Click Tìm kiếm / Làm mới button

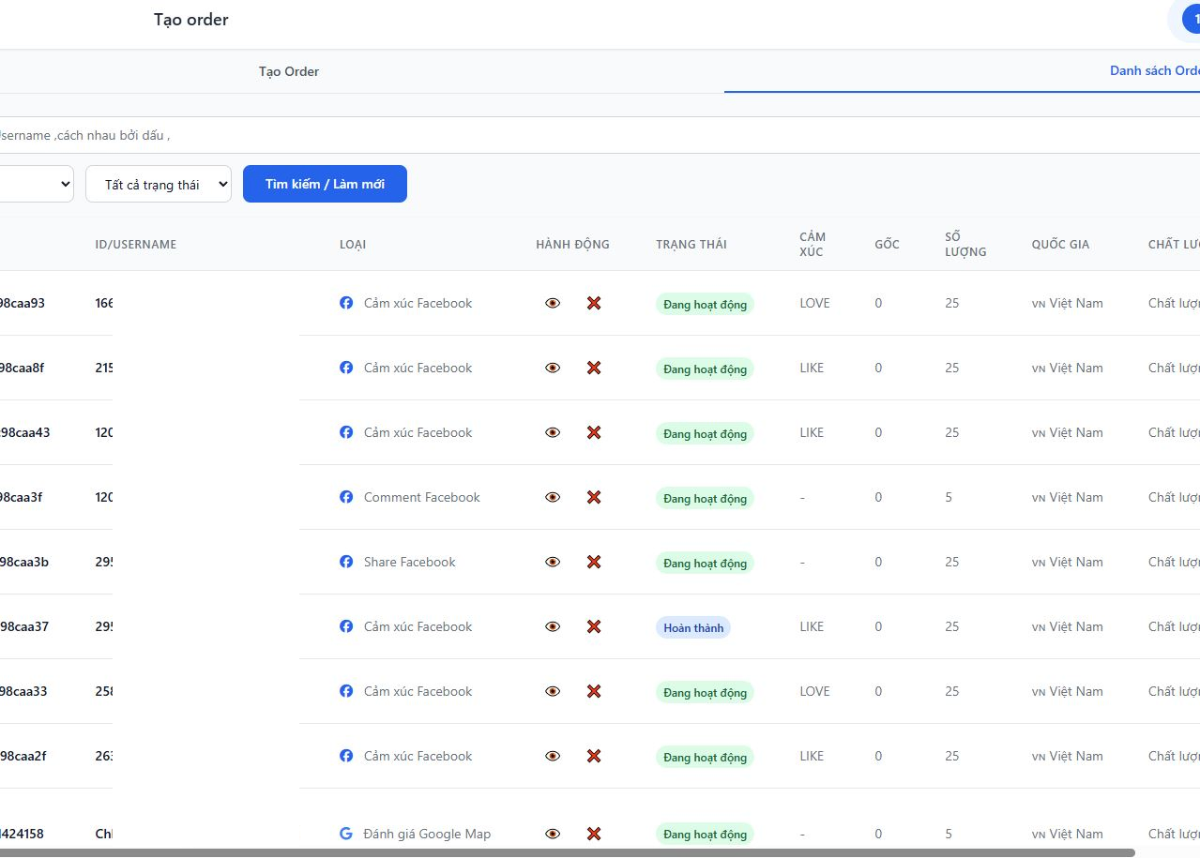click(325, 184)
